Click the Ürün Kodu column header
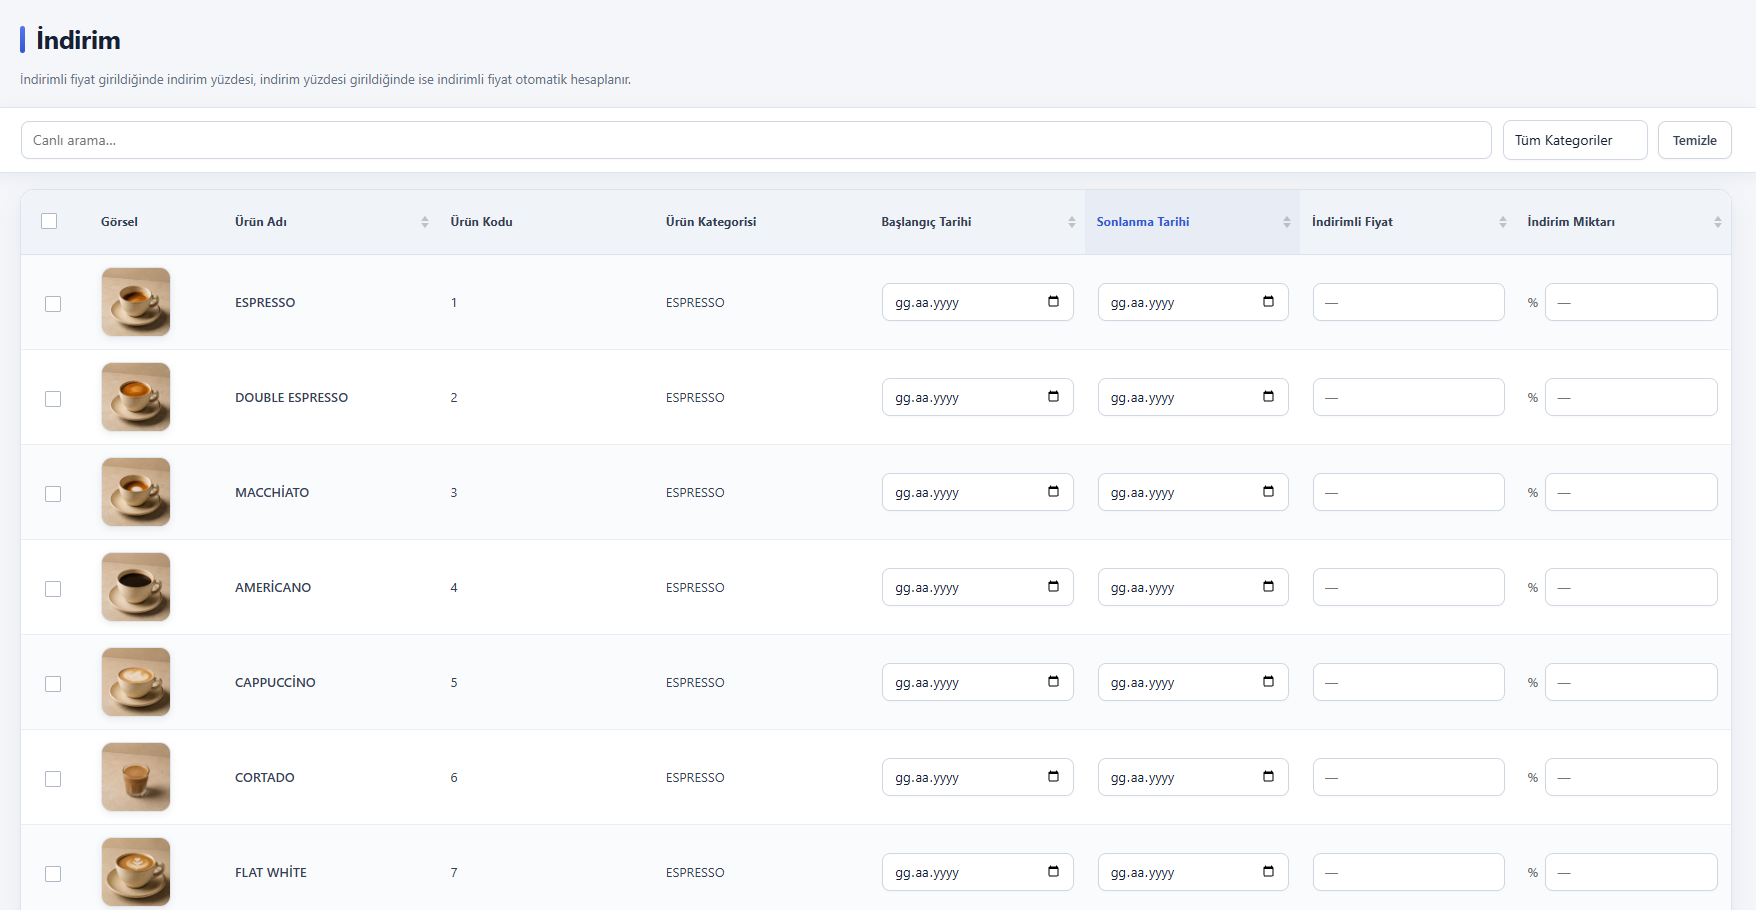This screenshot has height=910, width=1756. (x=481, y=222)
